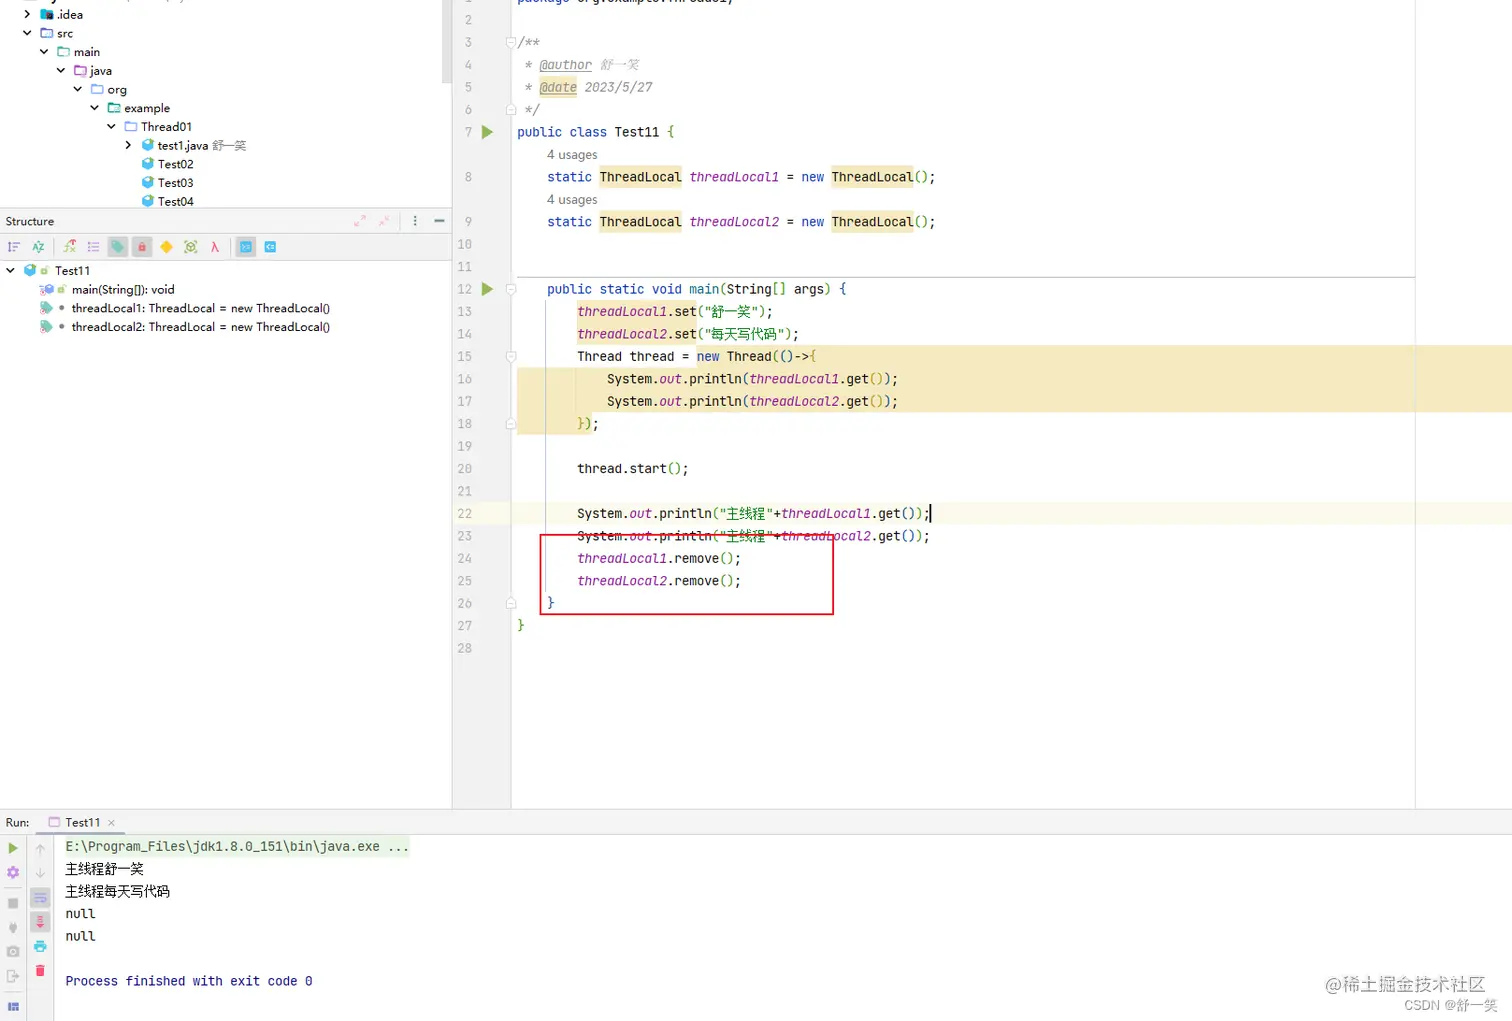Click 'Process finished with exit code 0' text
The width and height of the screenshot is (1512, 1021).
point(189,981)
